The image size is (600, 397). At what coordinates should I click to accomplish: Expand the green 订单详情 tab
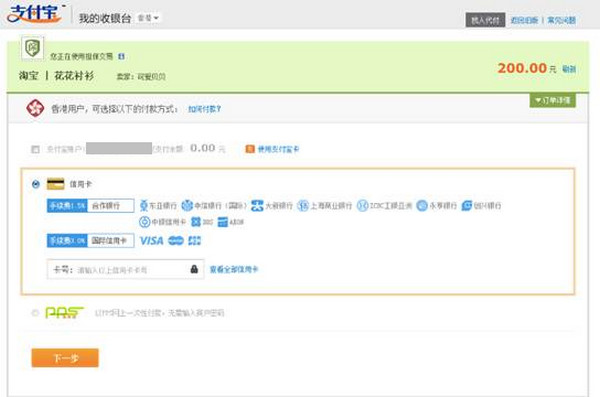(553, 101)
